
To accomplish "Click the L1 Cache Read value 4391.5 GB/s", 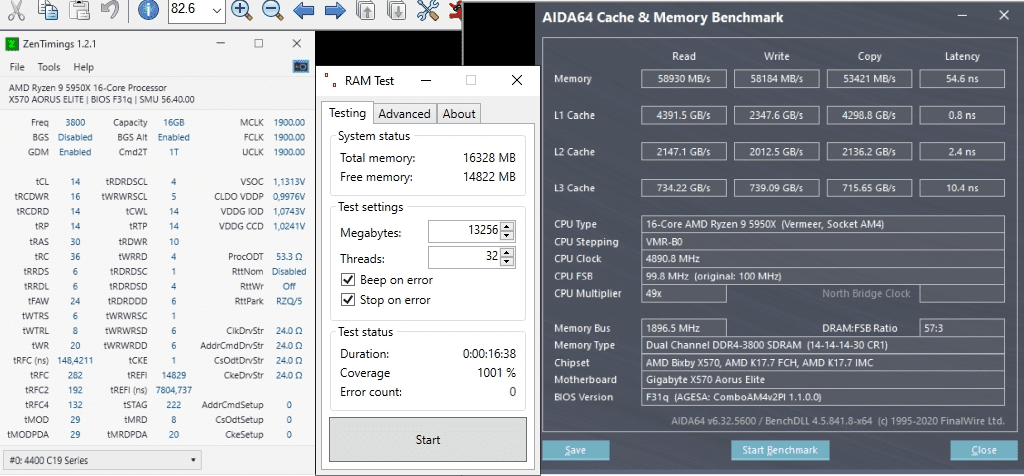I will click(x=684, y=116).
